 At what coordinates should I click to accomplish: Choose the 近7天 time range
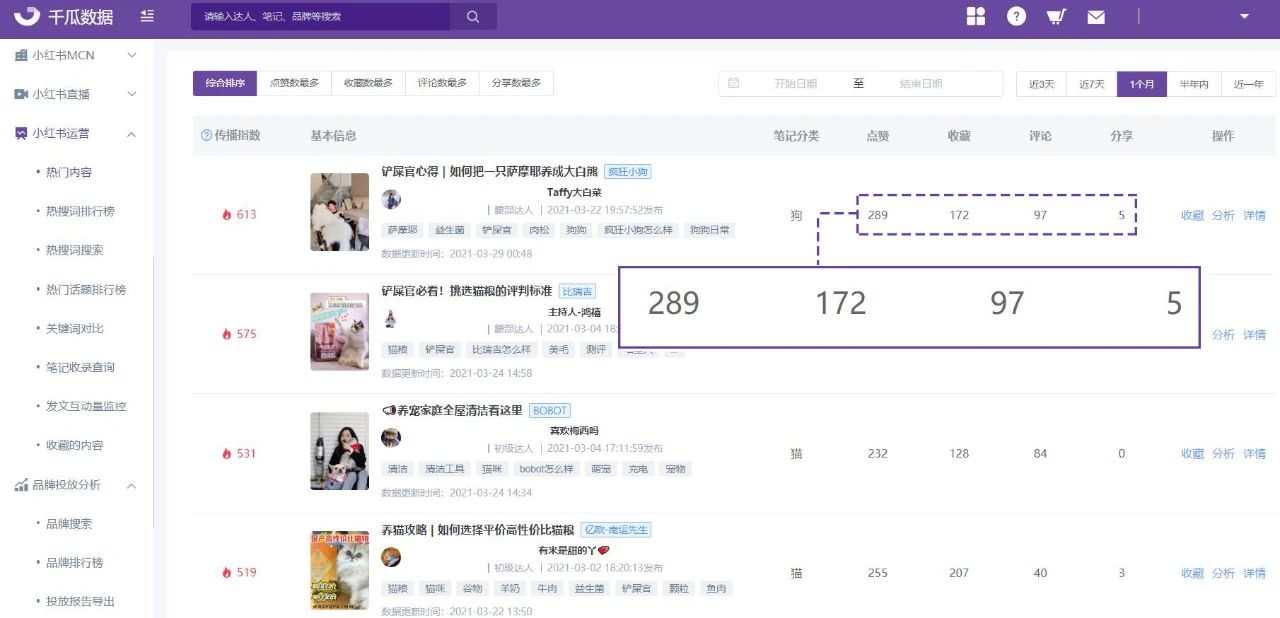pos(1092,84)
